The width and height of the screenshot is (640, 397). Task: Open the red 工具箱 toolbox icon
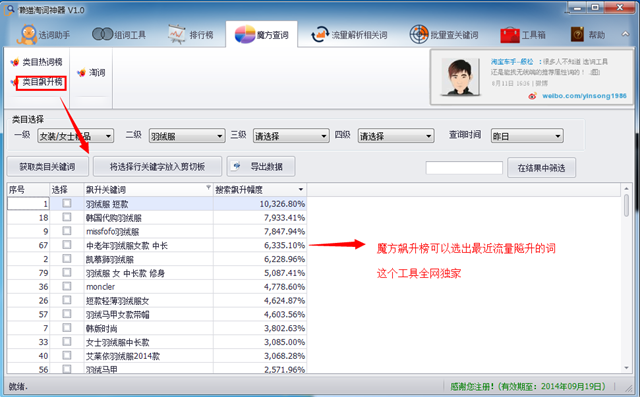[x=510, y=35]
